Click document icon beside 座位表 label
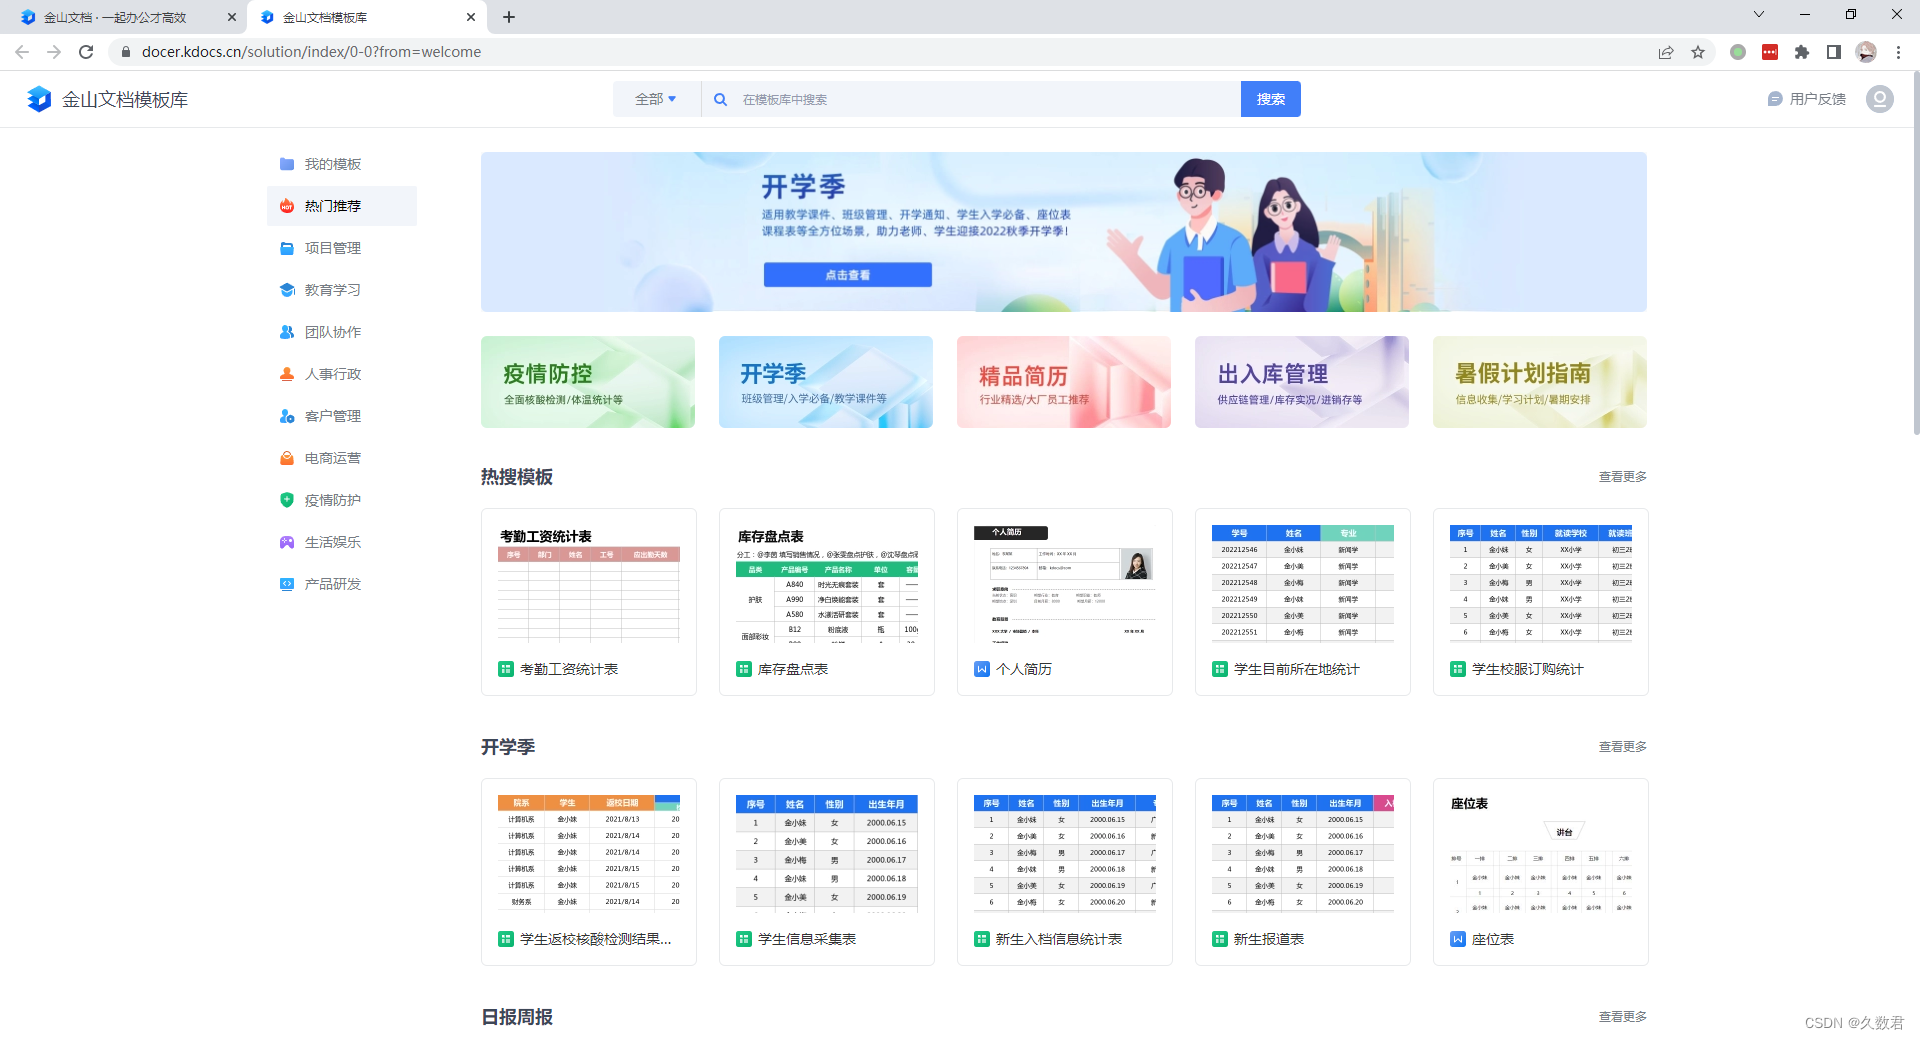This screenshot has height=1040, width=1920. [x=1457, y=939]
